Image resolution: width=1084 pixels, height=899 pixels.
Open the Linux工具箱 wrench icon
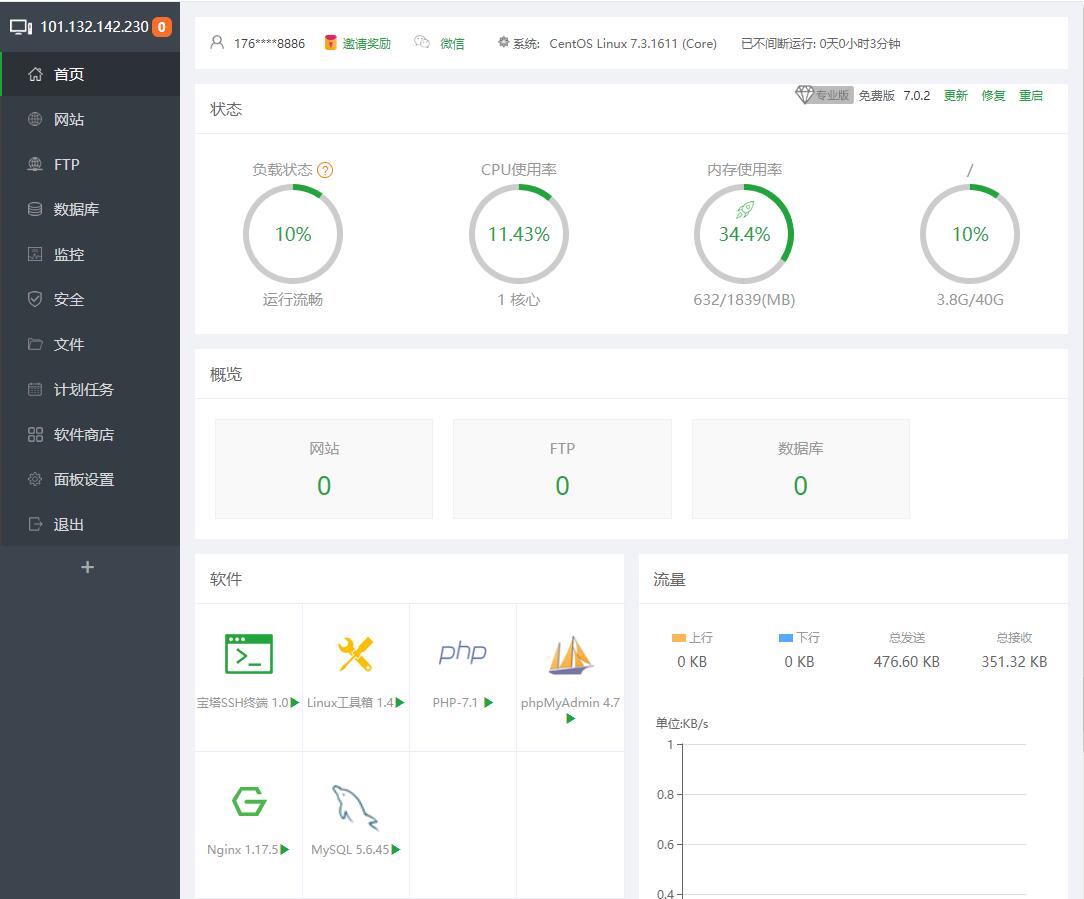(x=355, y=654)
